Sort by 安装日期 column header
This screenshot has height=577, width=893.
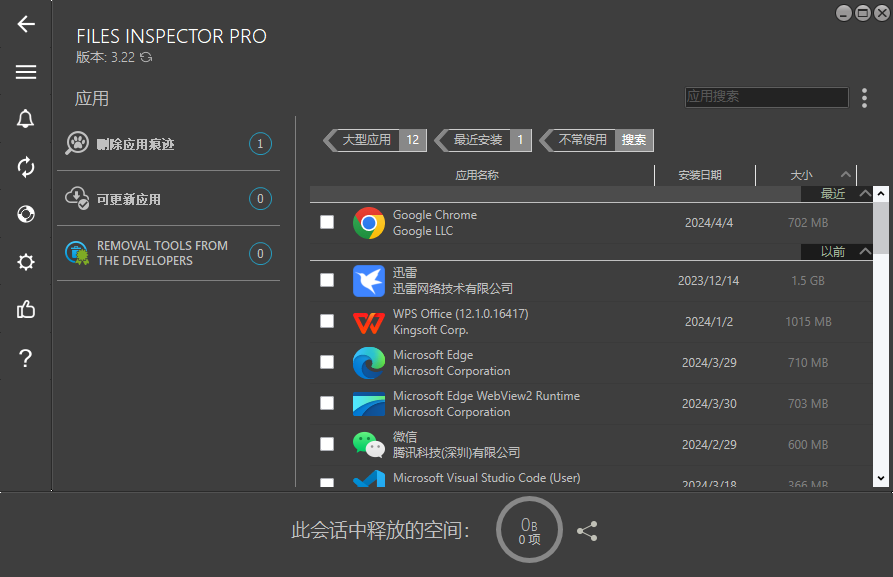tap(700, 175)
